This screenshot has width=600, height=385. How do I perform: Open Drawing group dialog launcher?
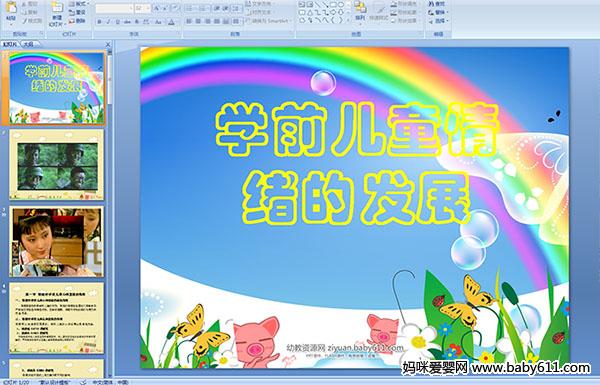[419, 34]
